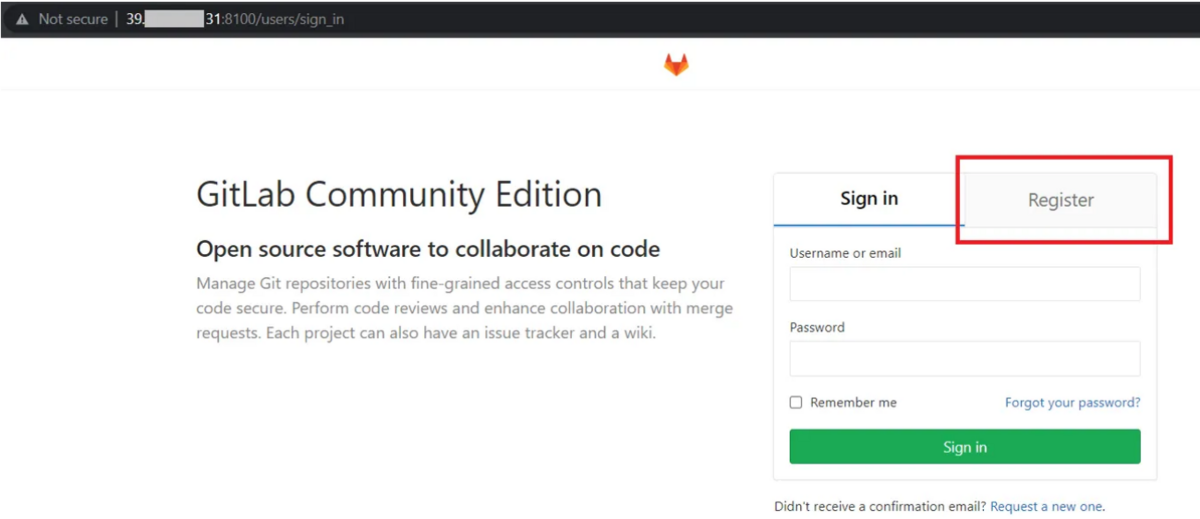Click the Remember me label text
The width and height of the screenshot is (1200, 519).
coord(853,403)
